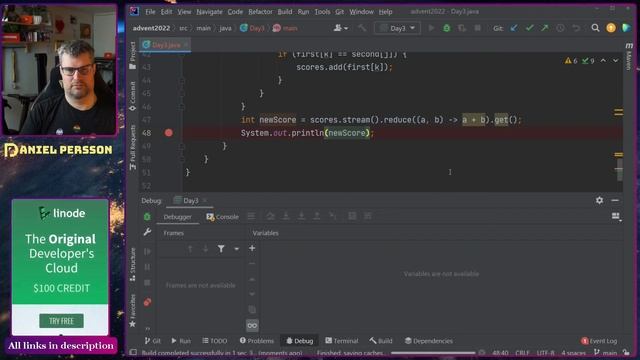Go to previous highlighted error arrow
640x360 pixels.
click(x=603, y=60)
